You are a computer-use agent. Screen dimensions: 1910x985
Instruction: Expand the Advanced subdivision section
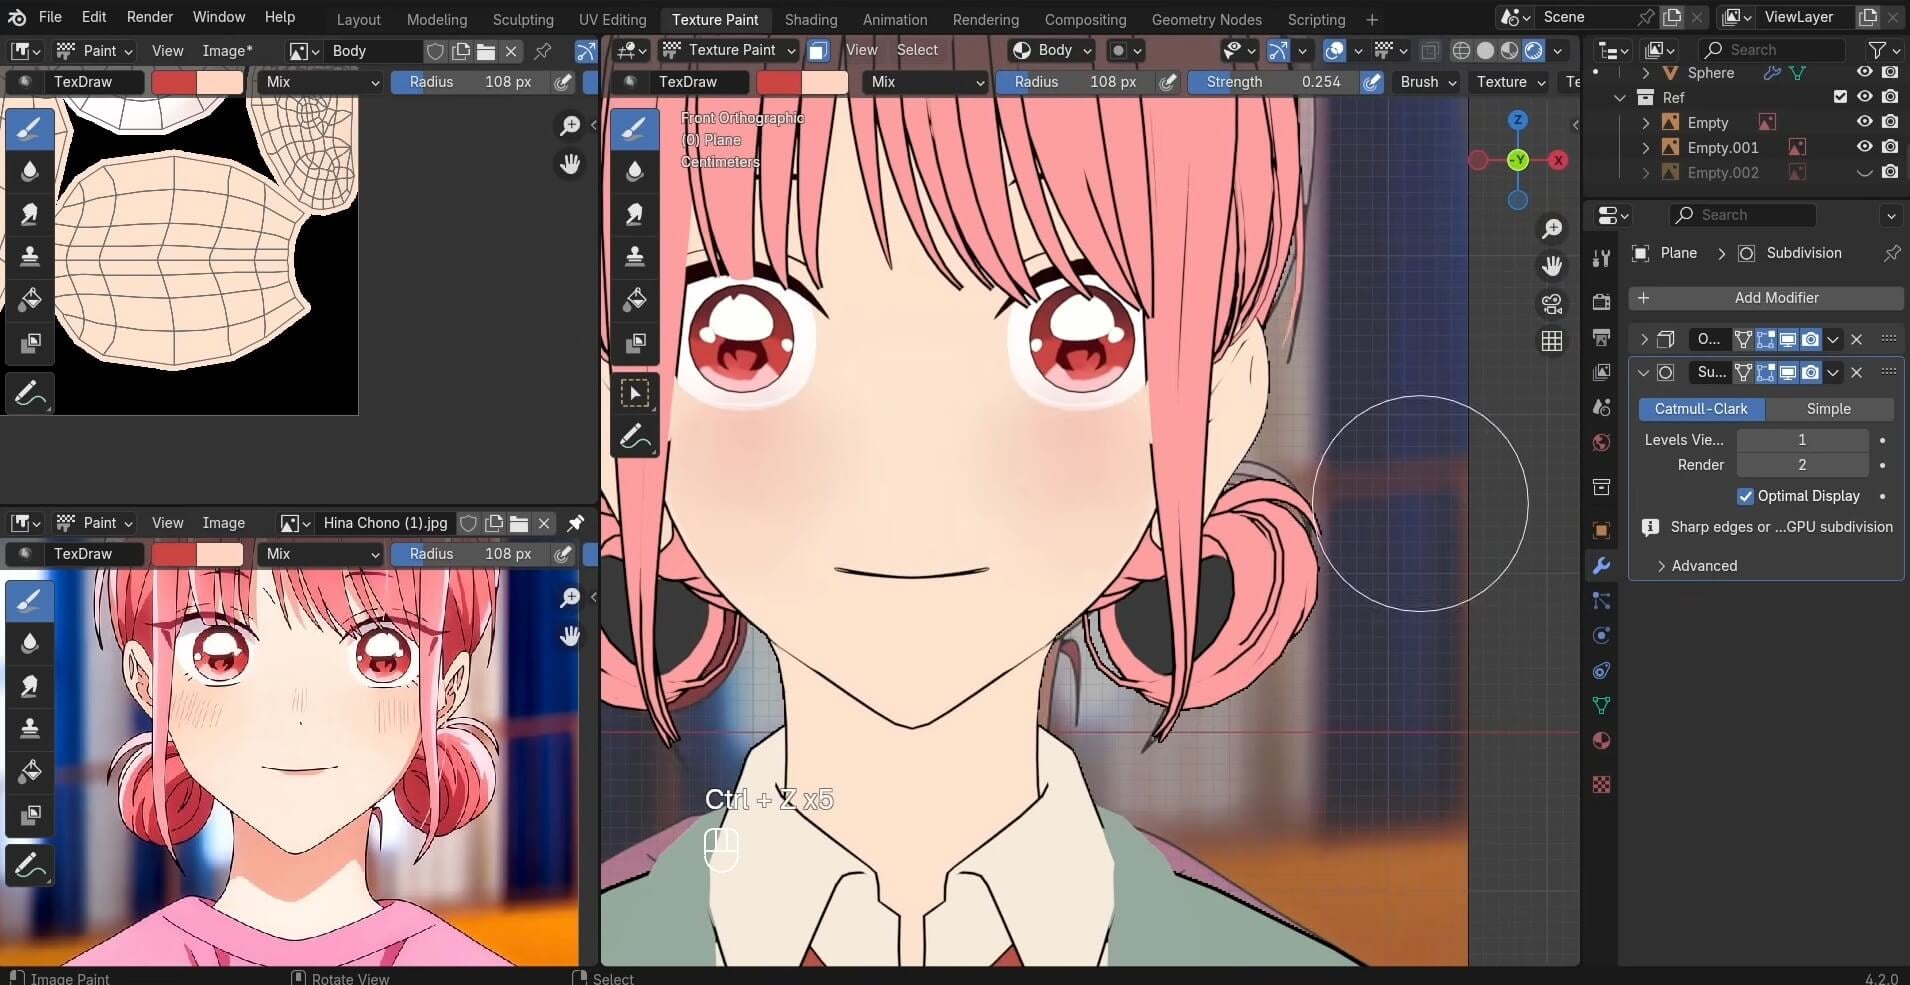1696,566
